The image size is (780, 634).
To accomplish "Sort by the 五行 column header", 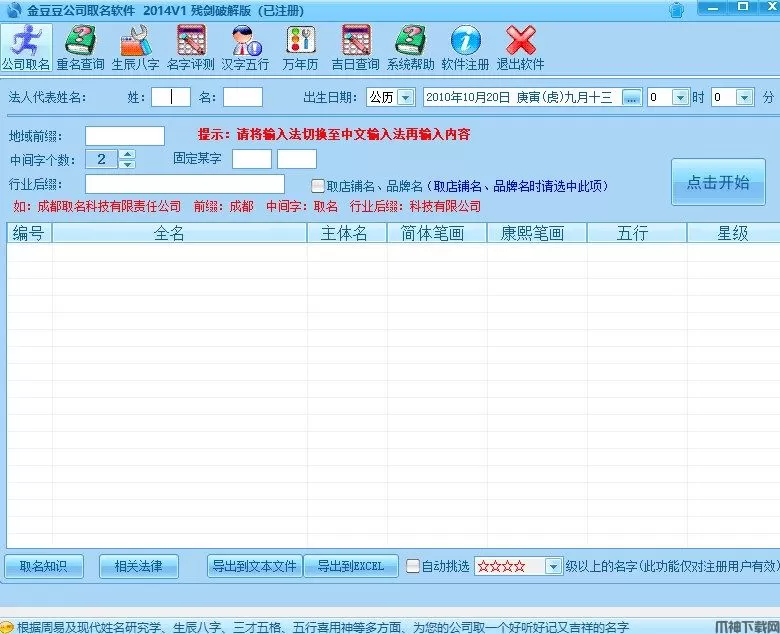I will point(633,233).
